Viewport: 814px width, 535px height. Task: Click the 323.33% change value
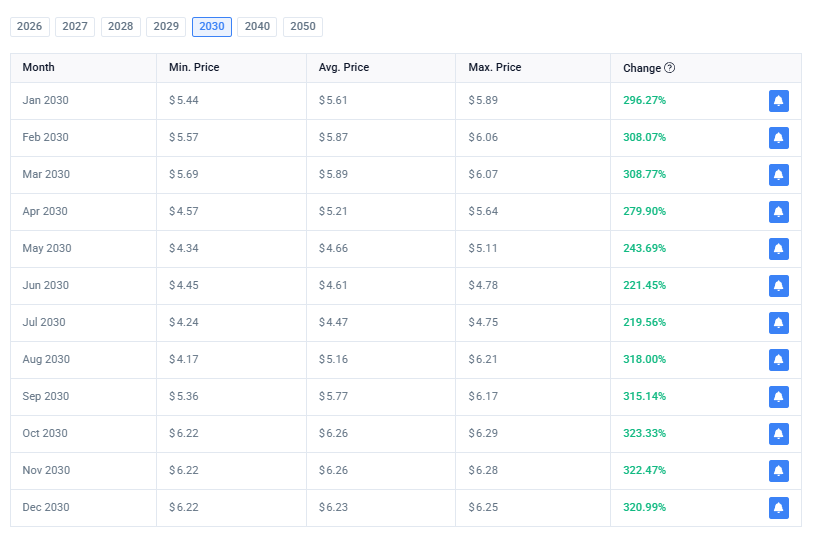pyautogui.click(x=644, y=433)
